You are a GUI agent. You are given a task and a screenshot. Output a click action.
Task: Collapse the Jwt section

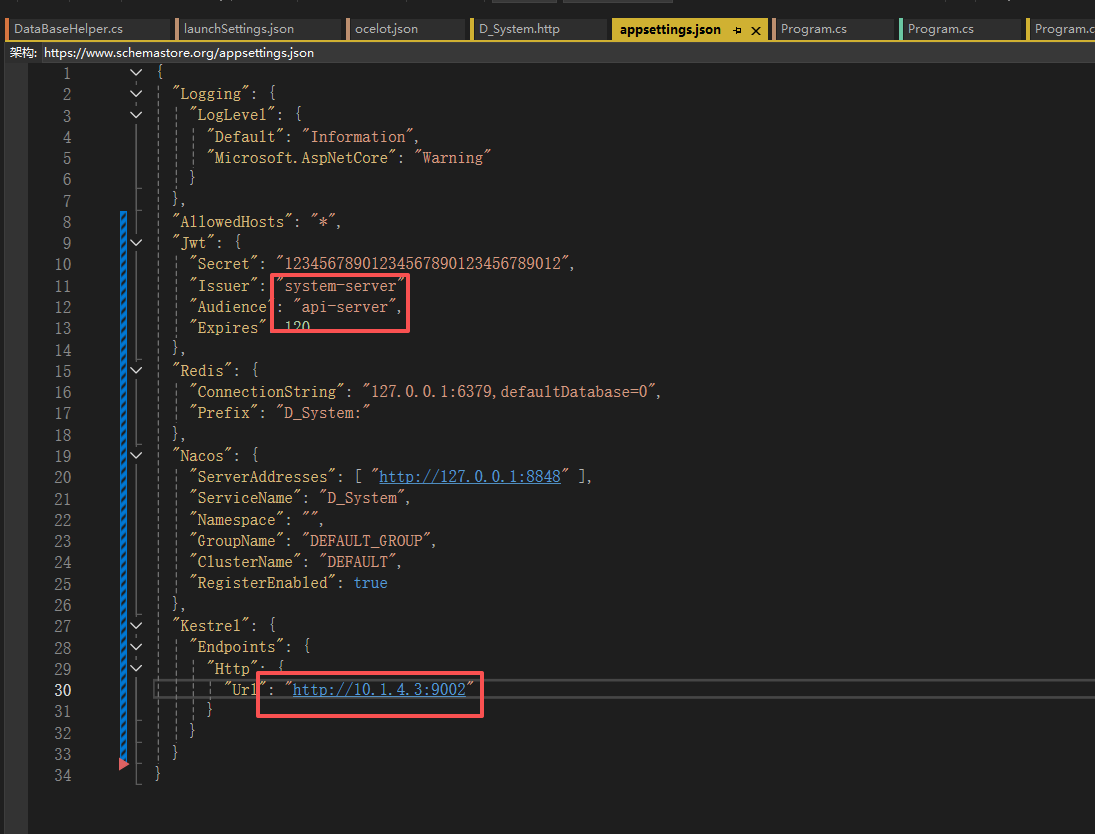[x=136, y=242]
